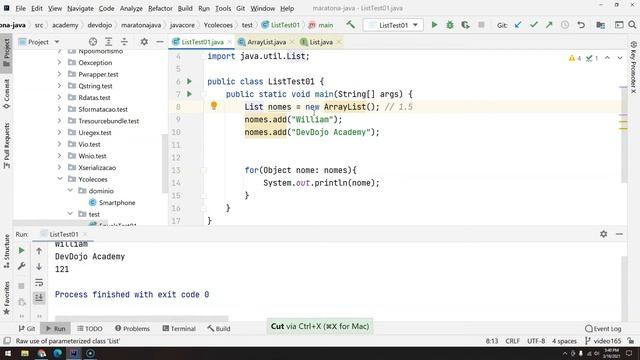Click ycolecoes breadcrumb in navigation bar

(218, 25)
